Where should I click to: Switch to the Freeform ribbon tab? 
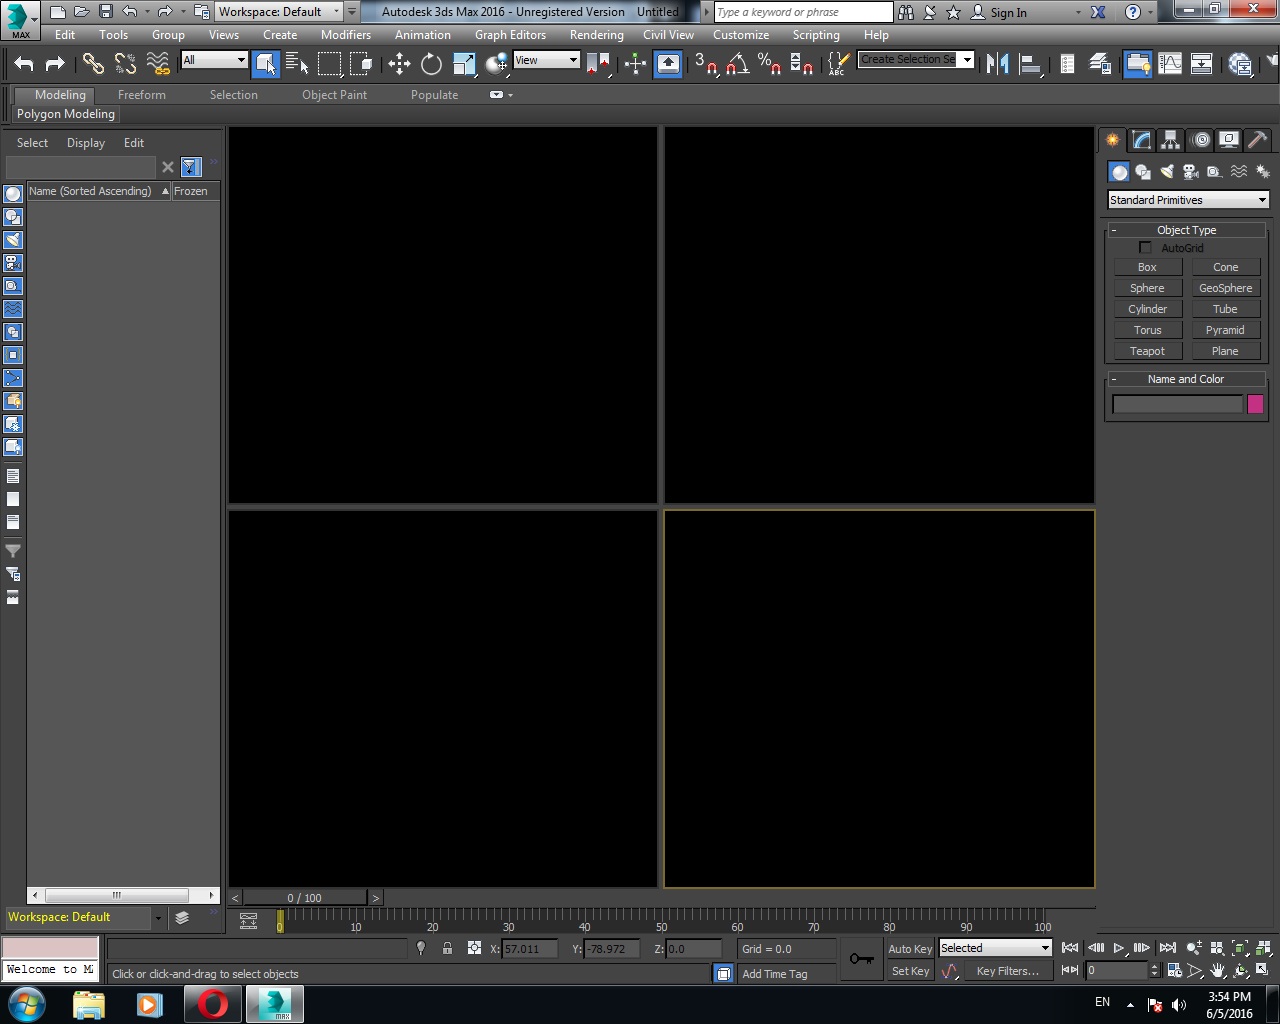click(x=142, y=95)
